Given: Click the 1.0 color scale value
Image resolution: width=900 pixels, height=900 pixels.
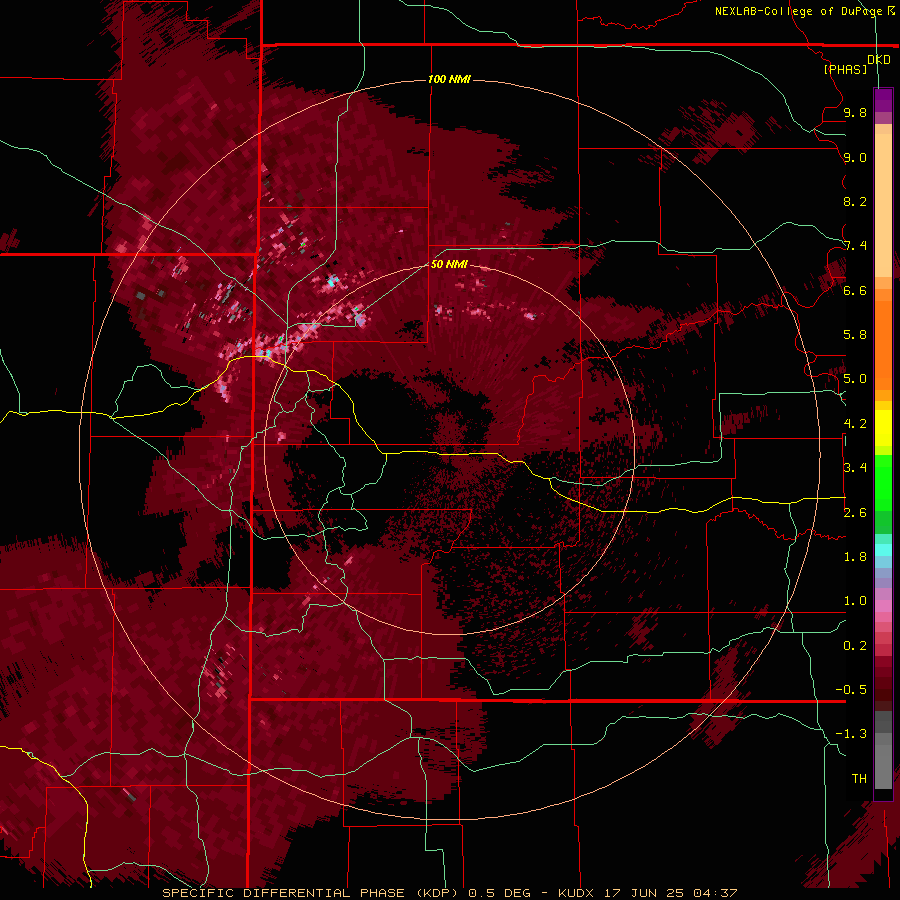Looking at the screenshot, I should 855,601.
